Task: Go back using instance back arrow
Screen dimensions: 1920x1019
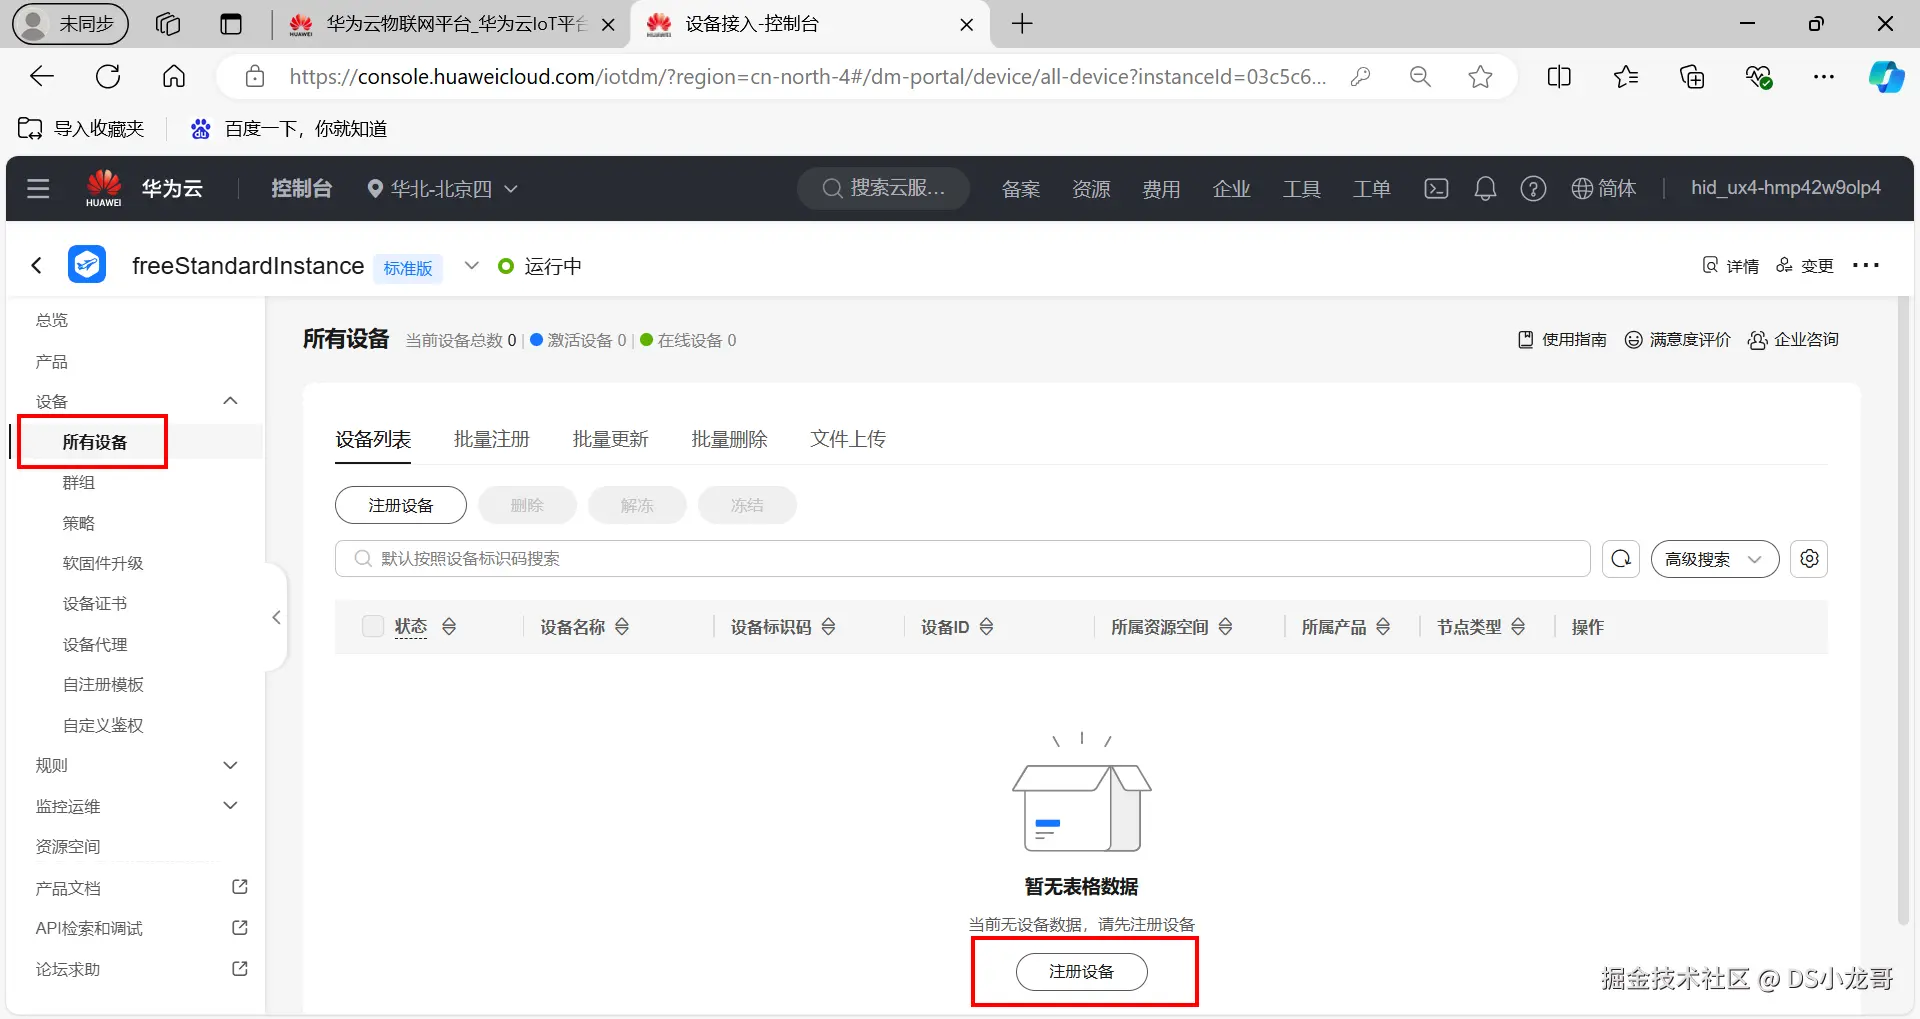Action: tap(37, 265)
